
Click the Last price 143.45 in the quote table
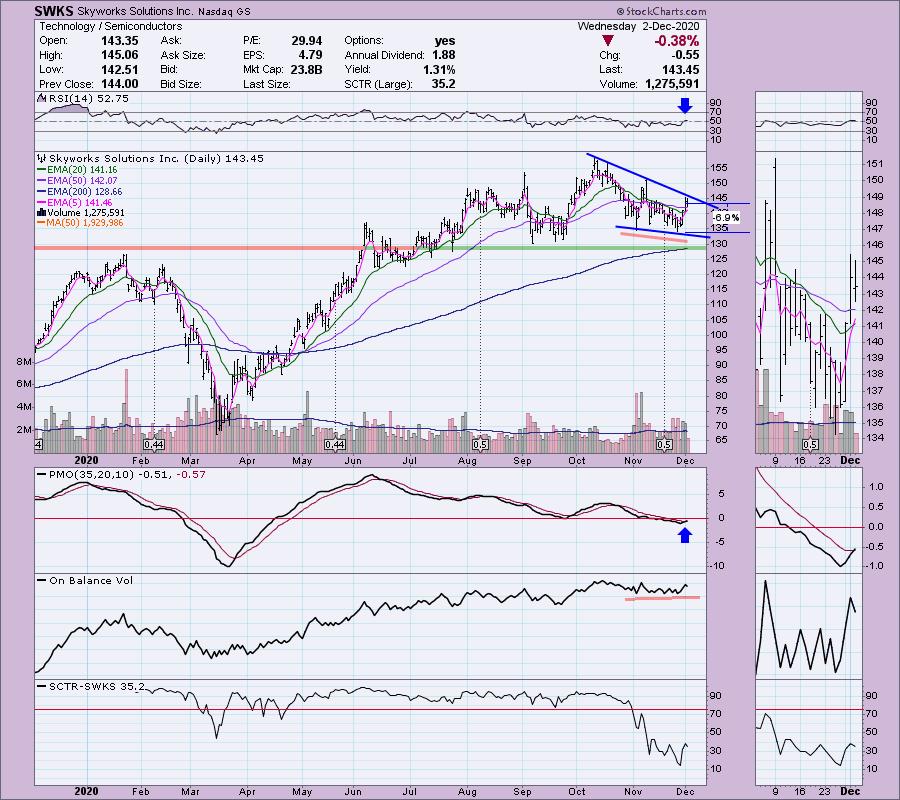click(680, 69)
